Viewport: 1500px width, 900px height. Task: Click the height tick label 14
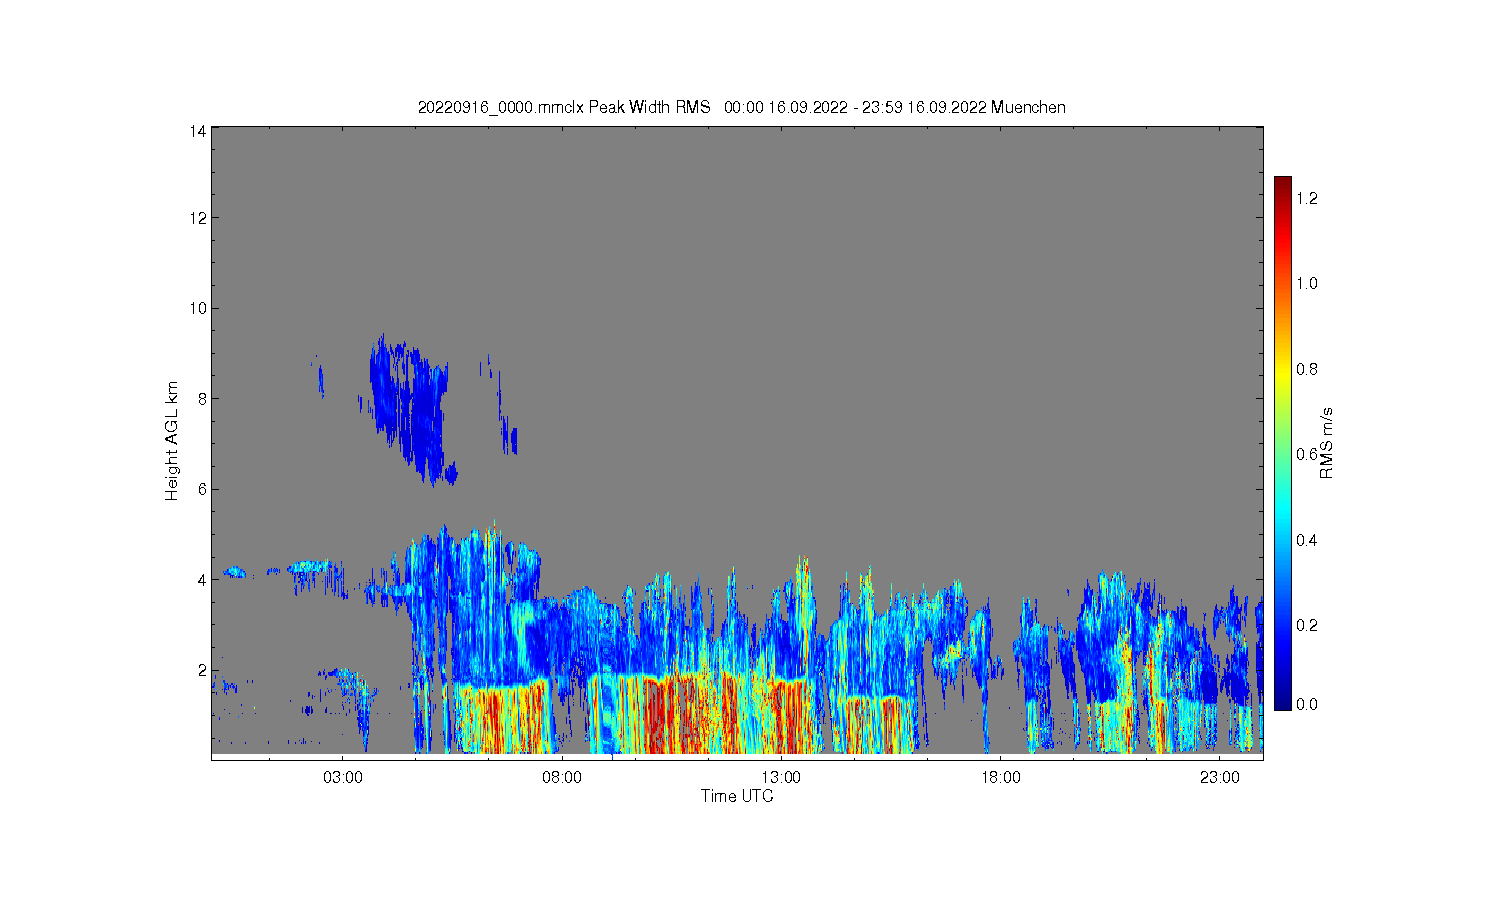(x=198, y=131)
